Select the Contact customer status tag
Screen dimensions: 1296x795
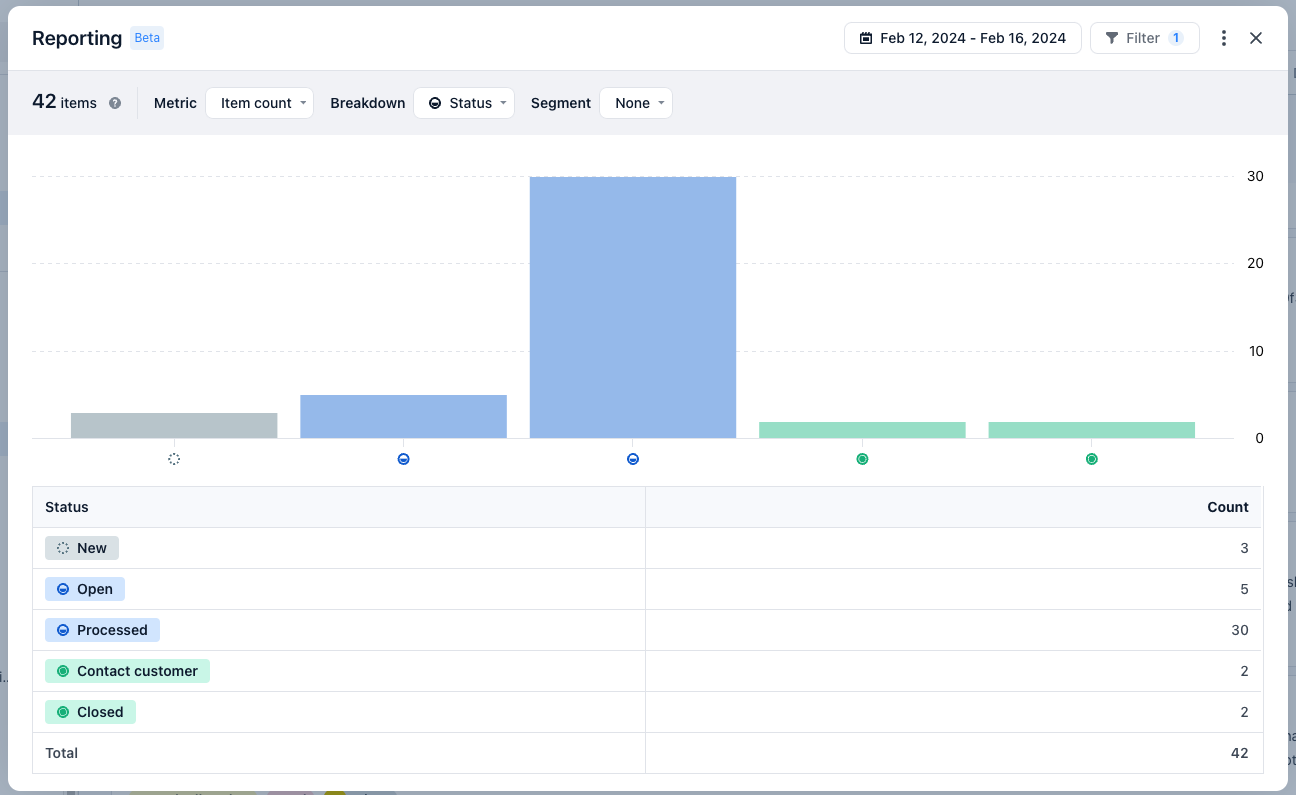(127, 671)
